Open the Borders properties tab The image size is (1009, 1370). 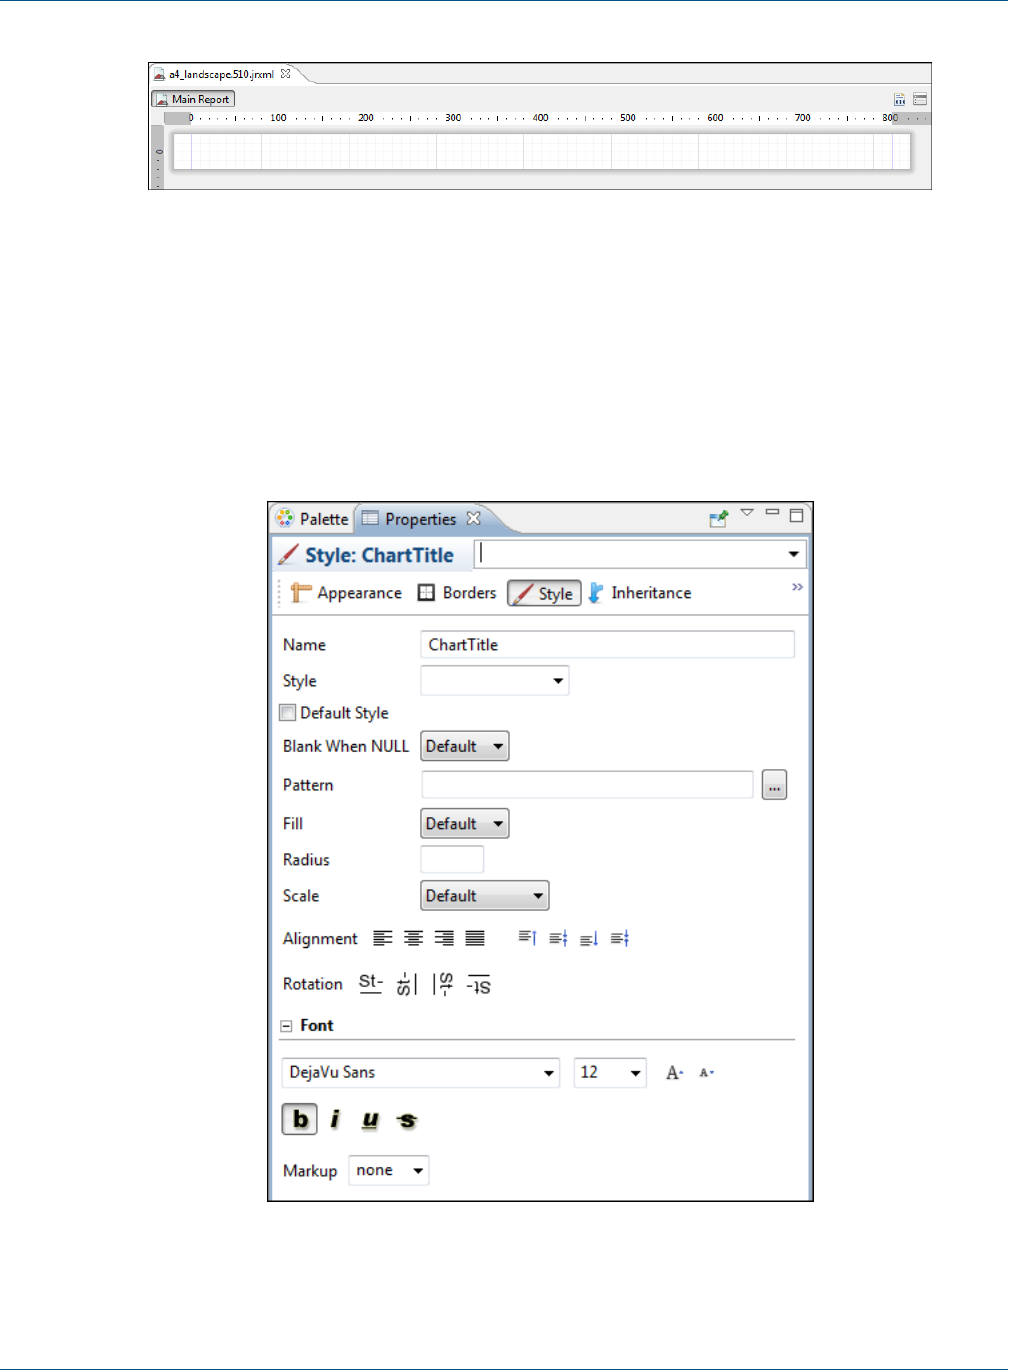click(457, 593)
